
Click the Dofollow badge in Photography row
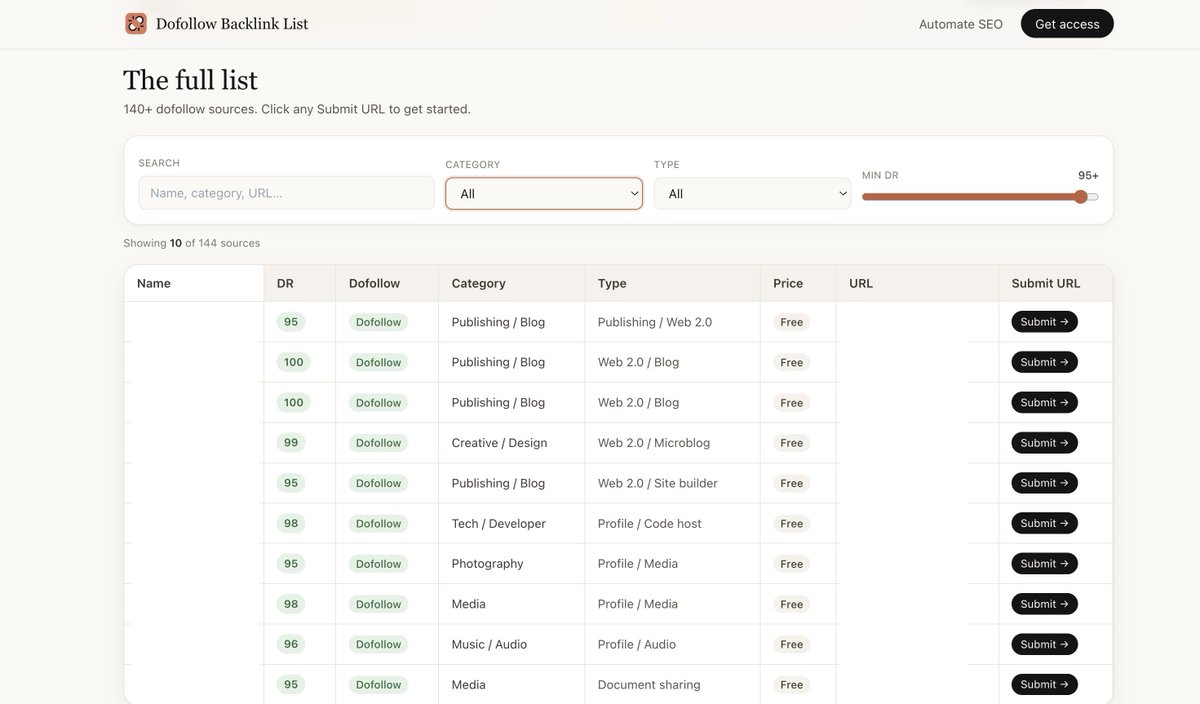point(379,564)
